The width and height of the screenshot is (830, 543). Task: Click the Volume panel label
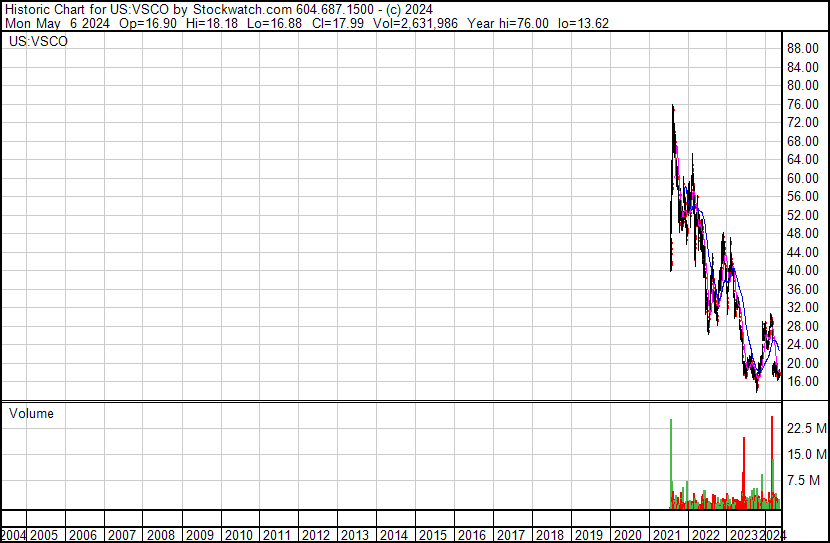pyautogui.click(x=32, y=413)
